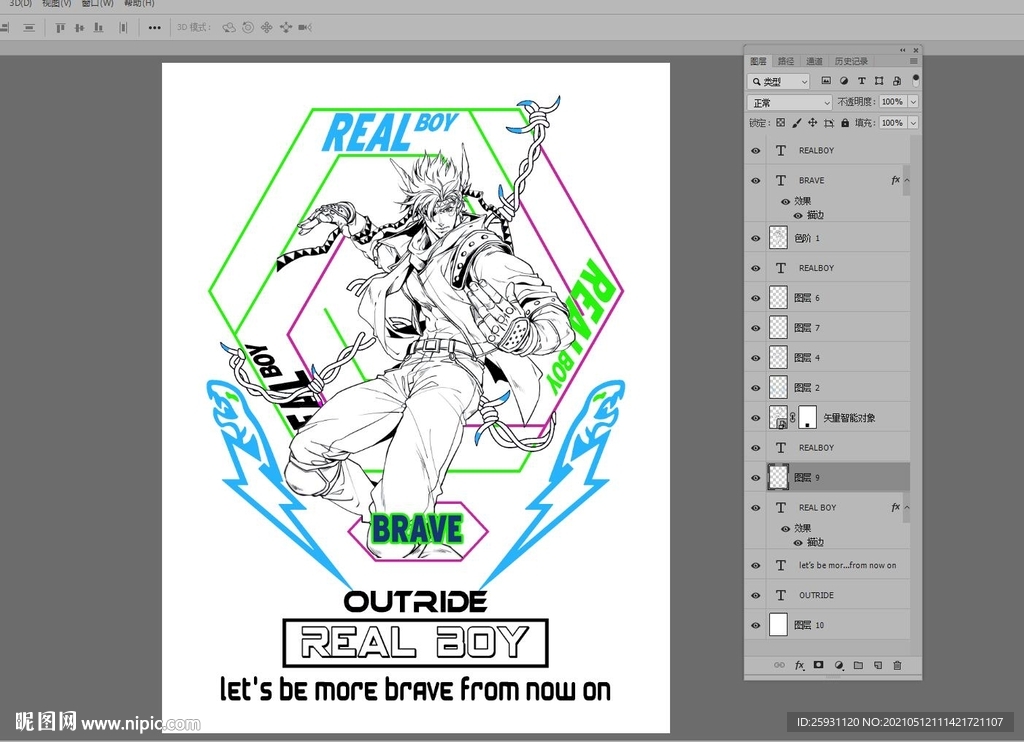
Task: Click the text layer filter T icon
Action: (862, 81)
